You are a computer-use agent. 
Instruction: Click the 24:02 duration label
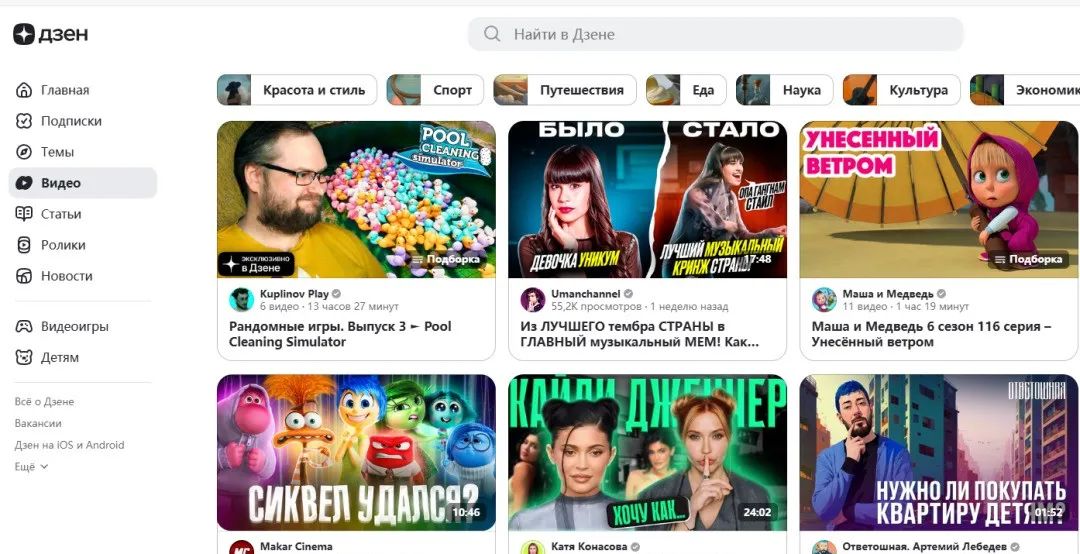pos(758,512)
